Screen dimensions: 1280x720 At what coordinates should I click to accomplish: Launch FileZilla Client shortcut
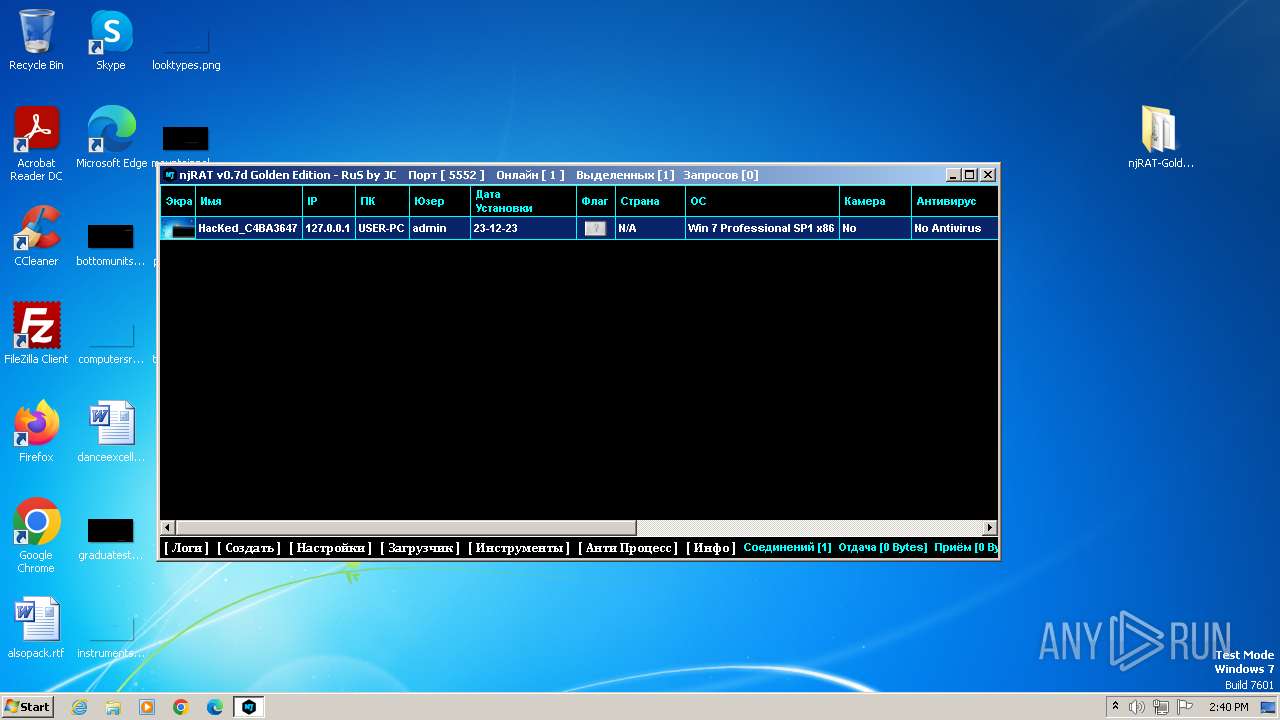[36, 333]
